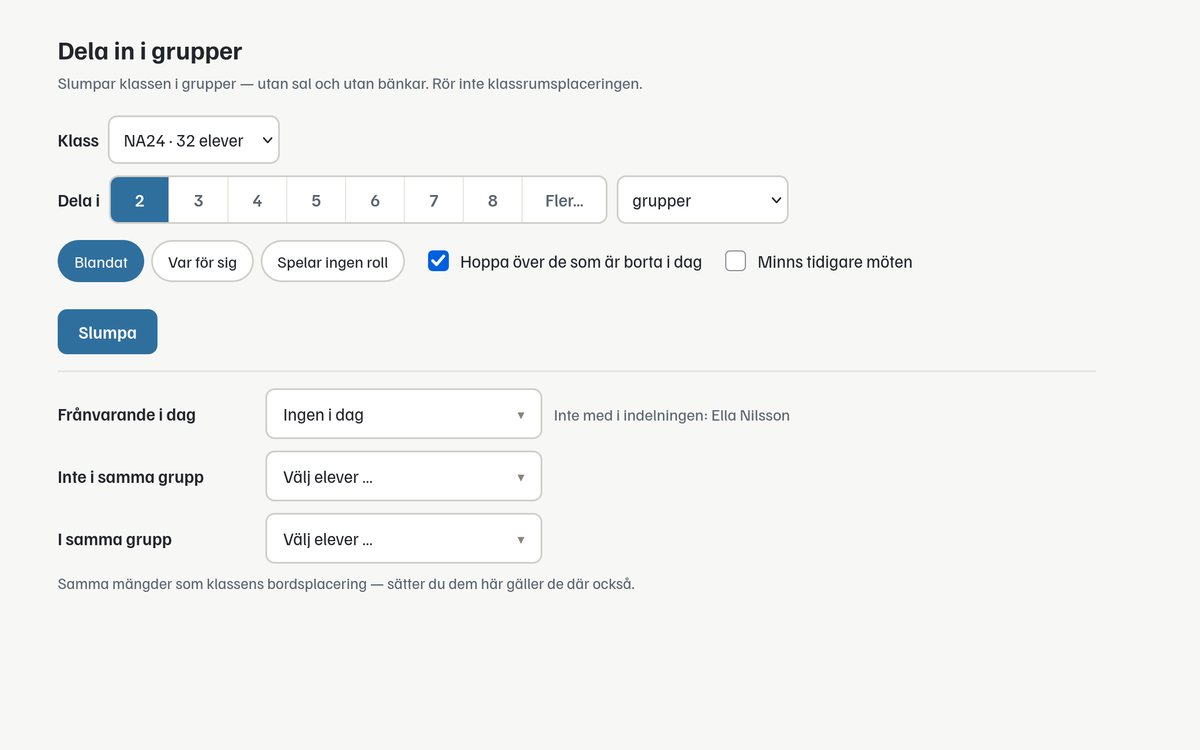Select the Var för sig pill
Image resolution: width=1200 pixels, height=750 pixels.
click(x=203, y=262)
